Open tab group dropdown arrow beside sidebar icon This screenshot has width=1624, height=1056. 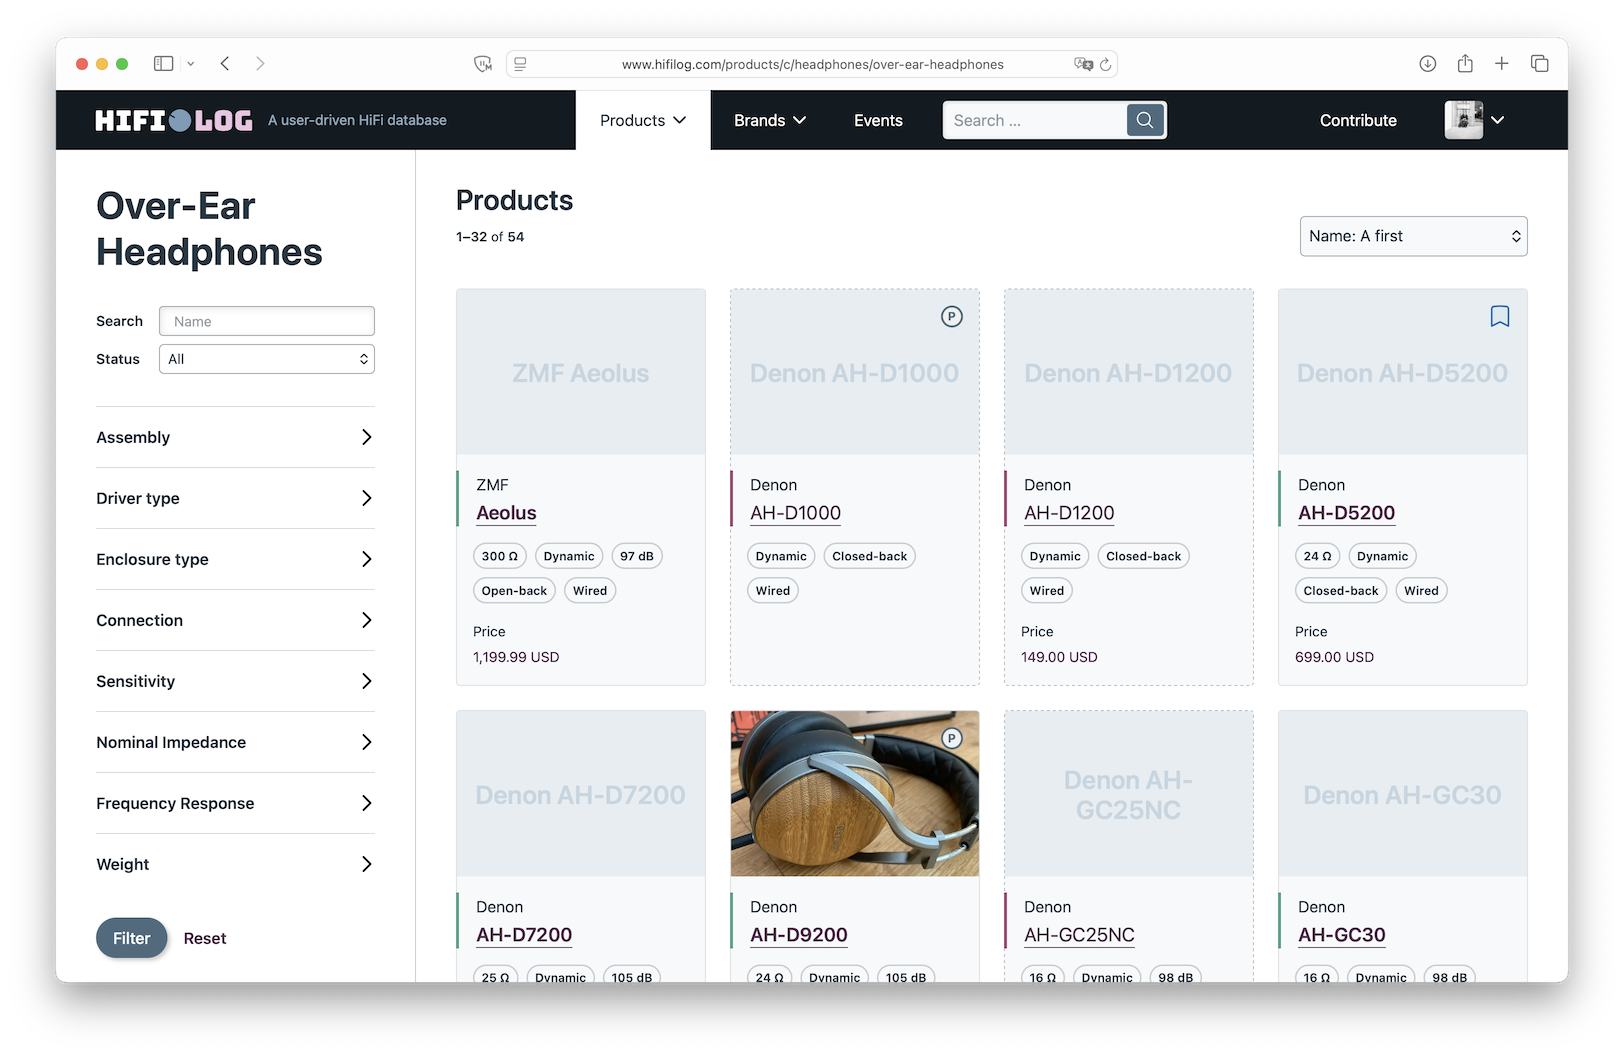pyautogui.click(x=191, y=64)
